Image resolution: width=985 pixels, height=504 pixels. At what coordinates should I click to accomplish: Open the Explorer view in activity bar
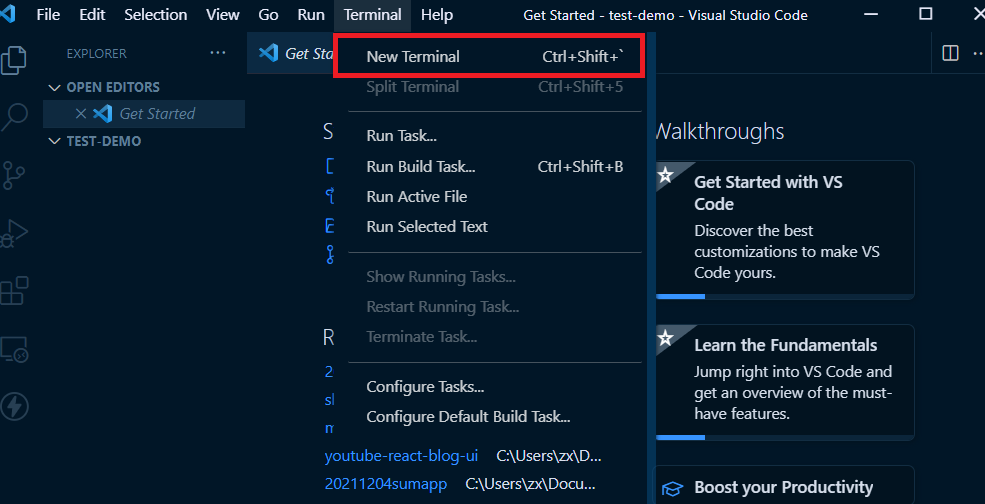point(13,61)
